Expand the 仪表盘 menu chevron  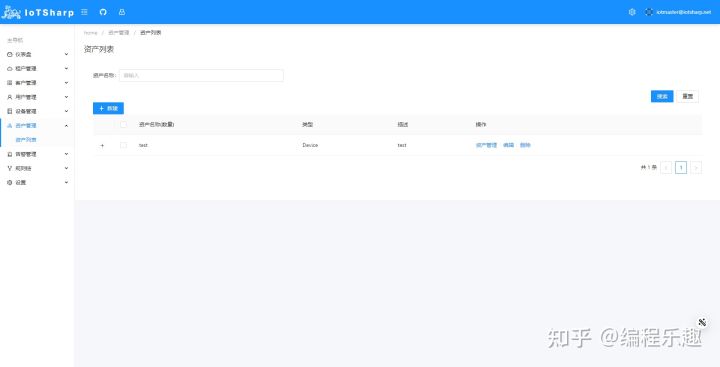pyautogui.click(x=66, y=54)
